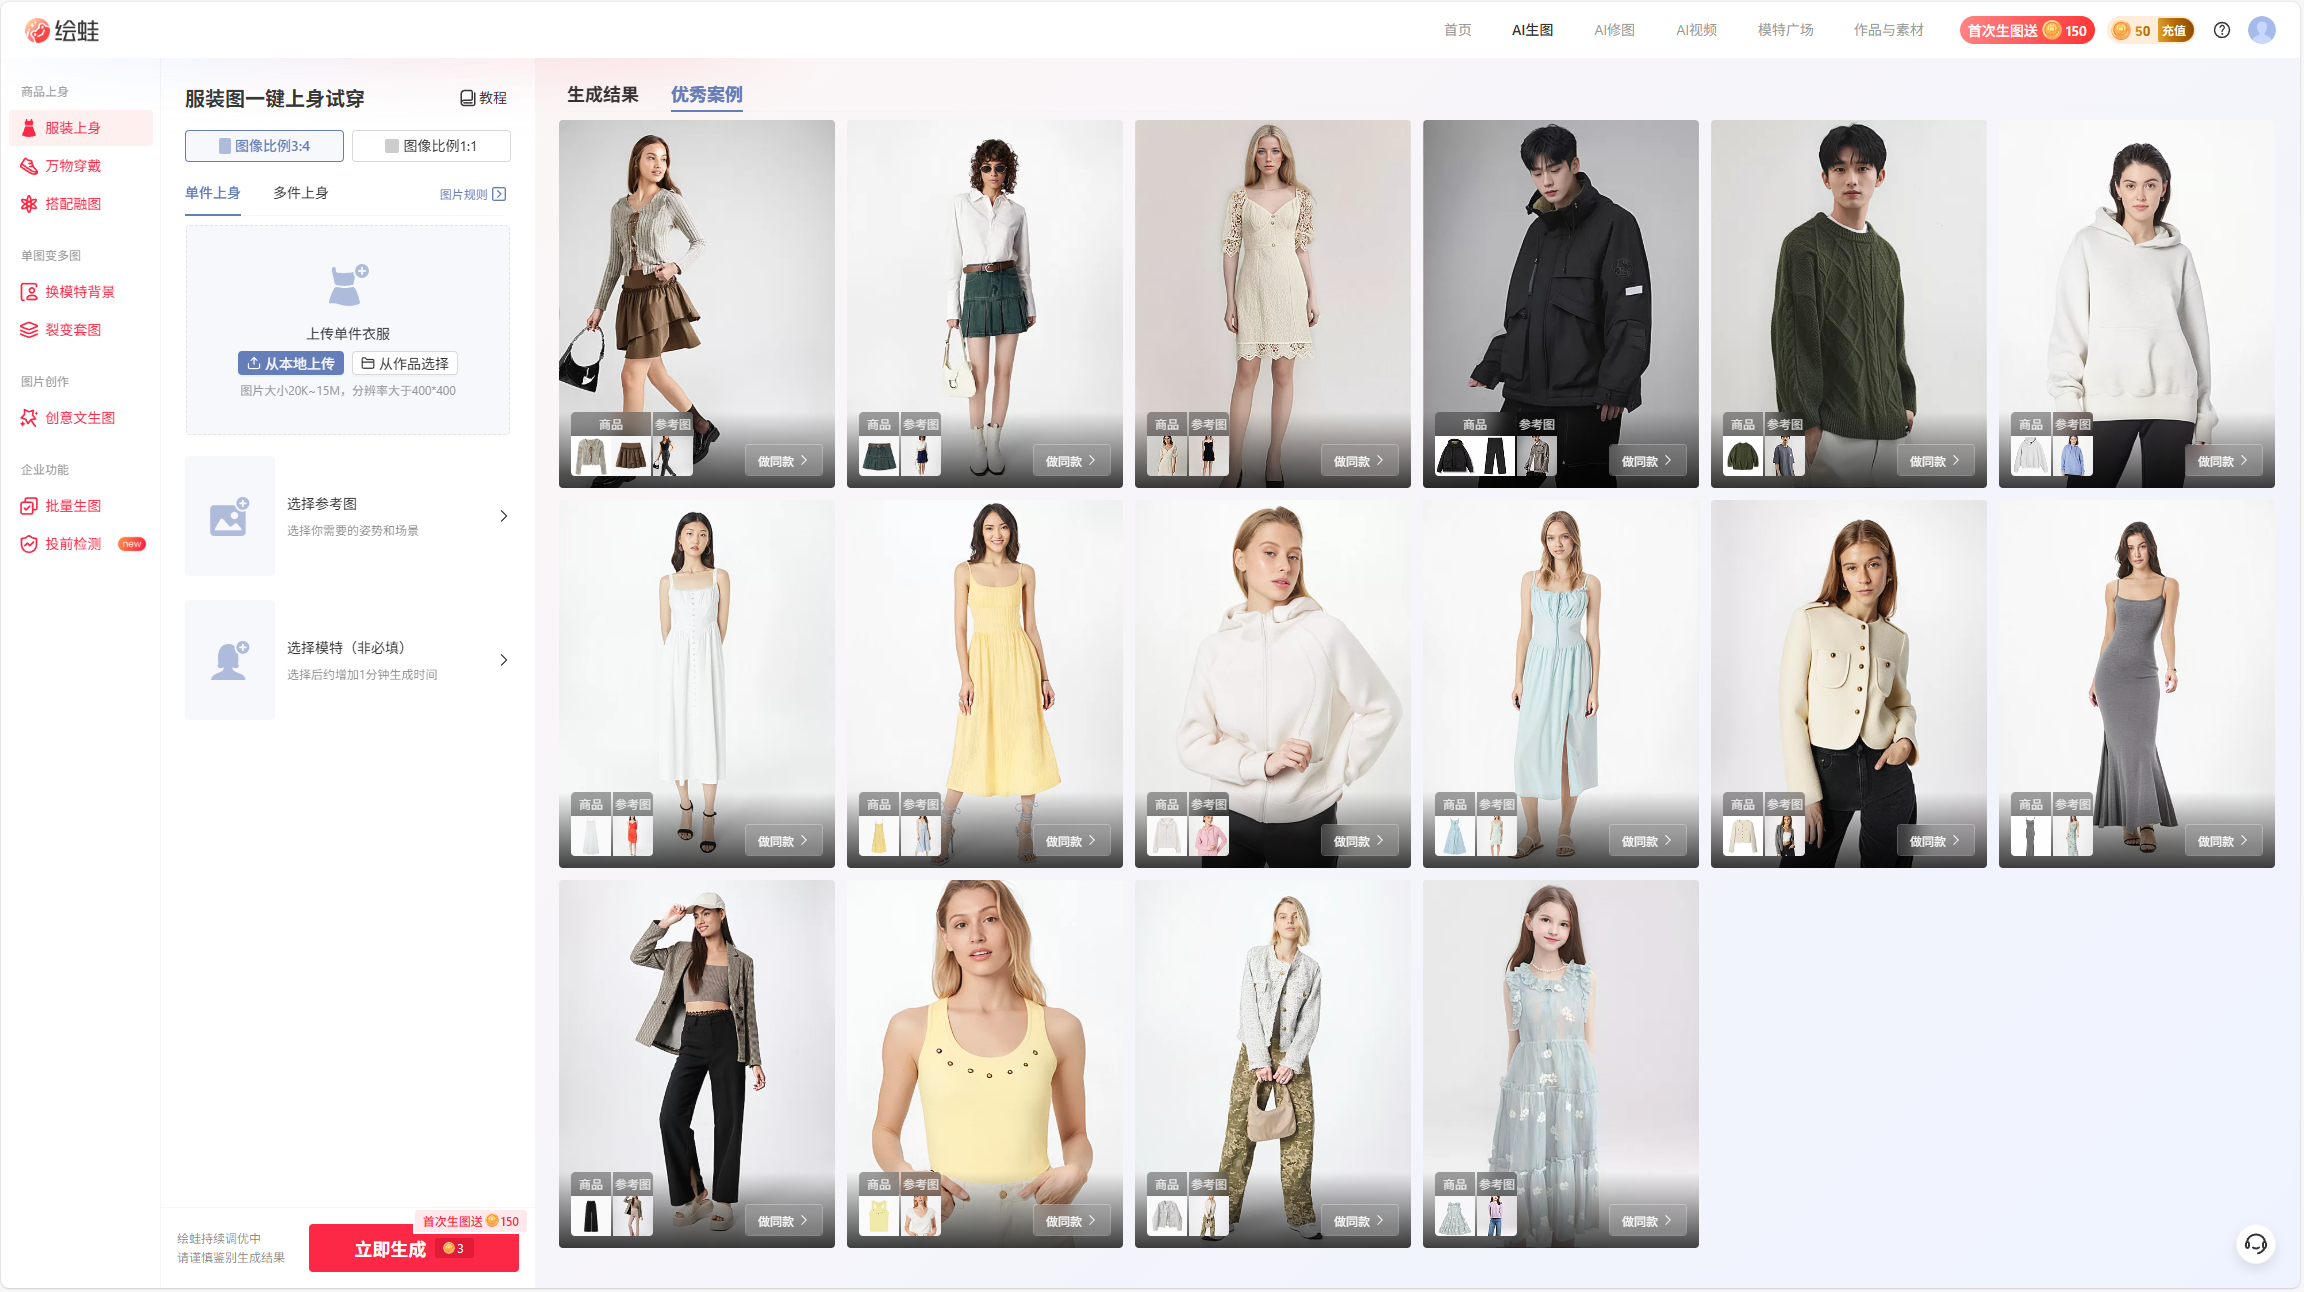Click the 选择模特 person placeholder icon
Image resolution: width=2304 pixels, height=1292 pixels.
point(230,660)
